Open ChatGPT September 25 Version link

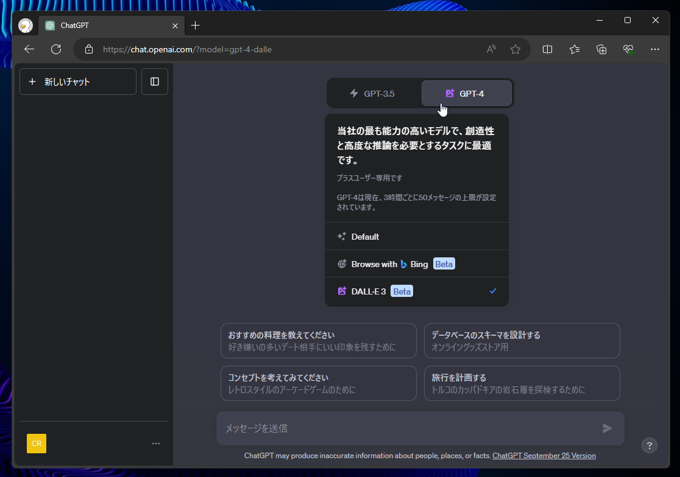coord(544,456)
